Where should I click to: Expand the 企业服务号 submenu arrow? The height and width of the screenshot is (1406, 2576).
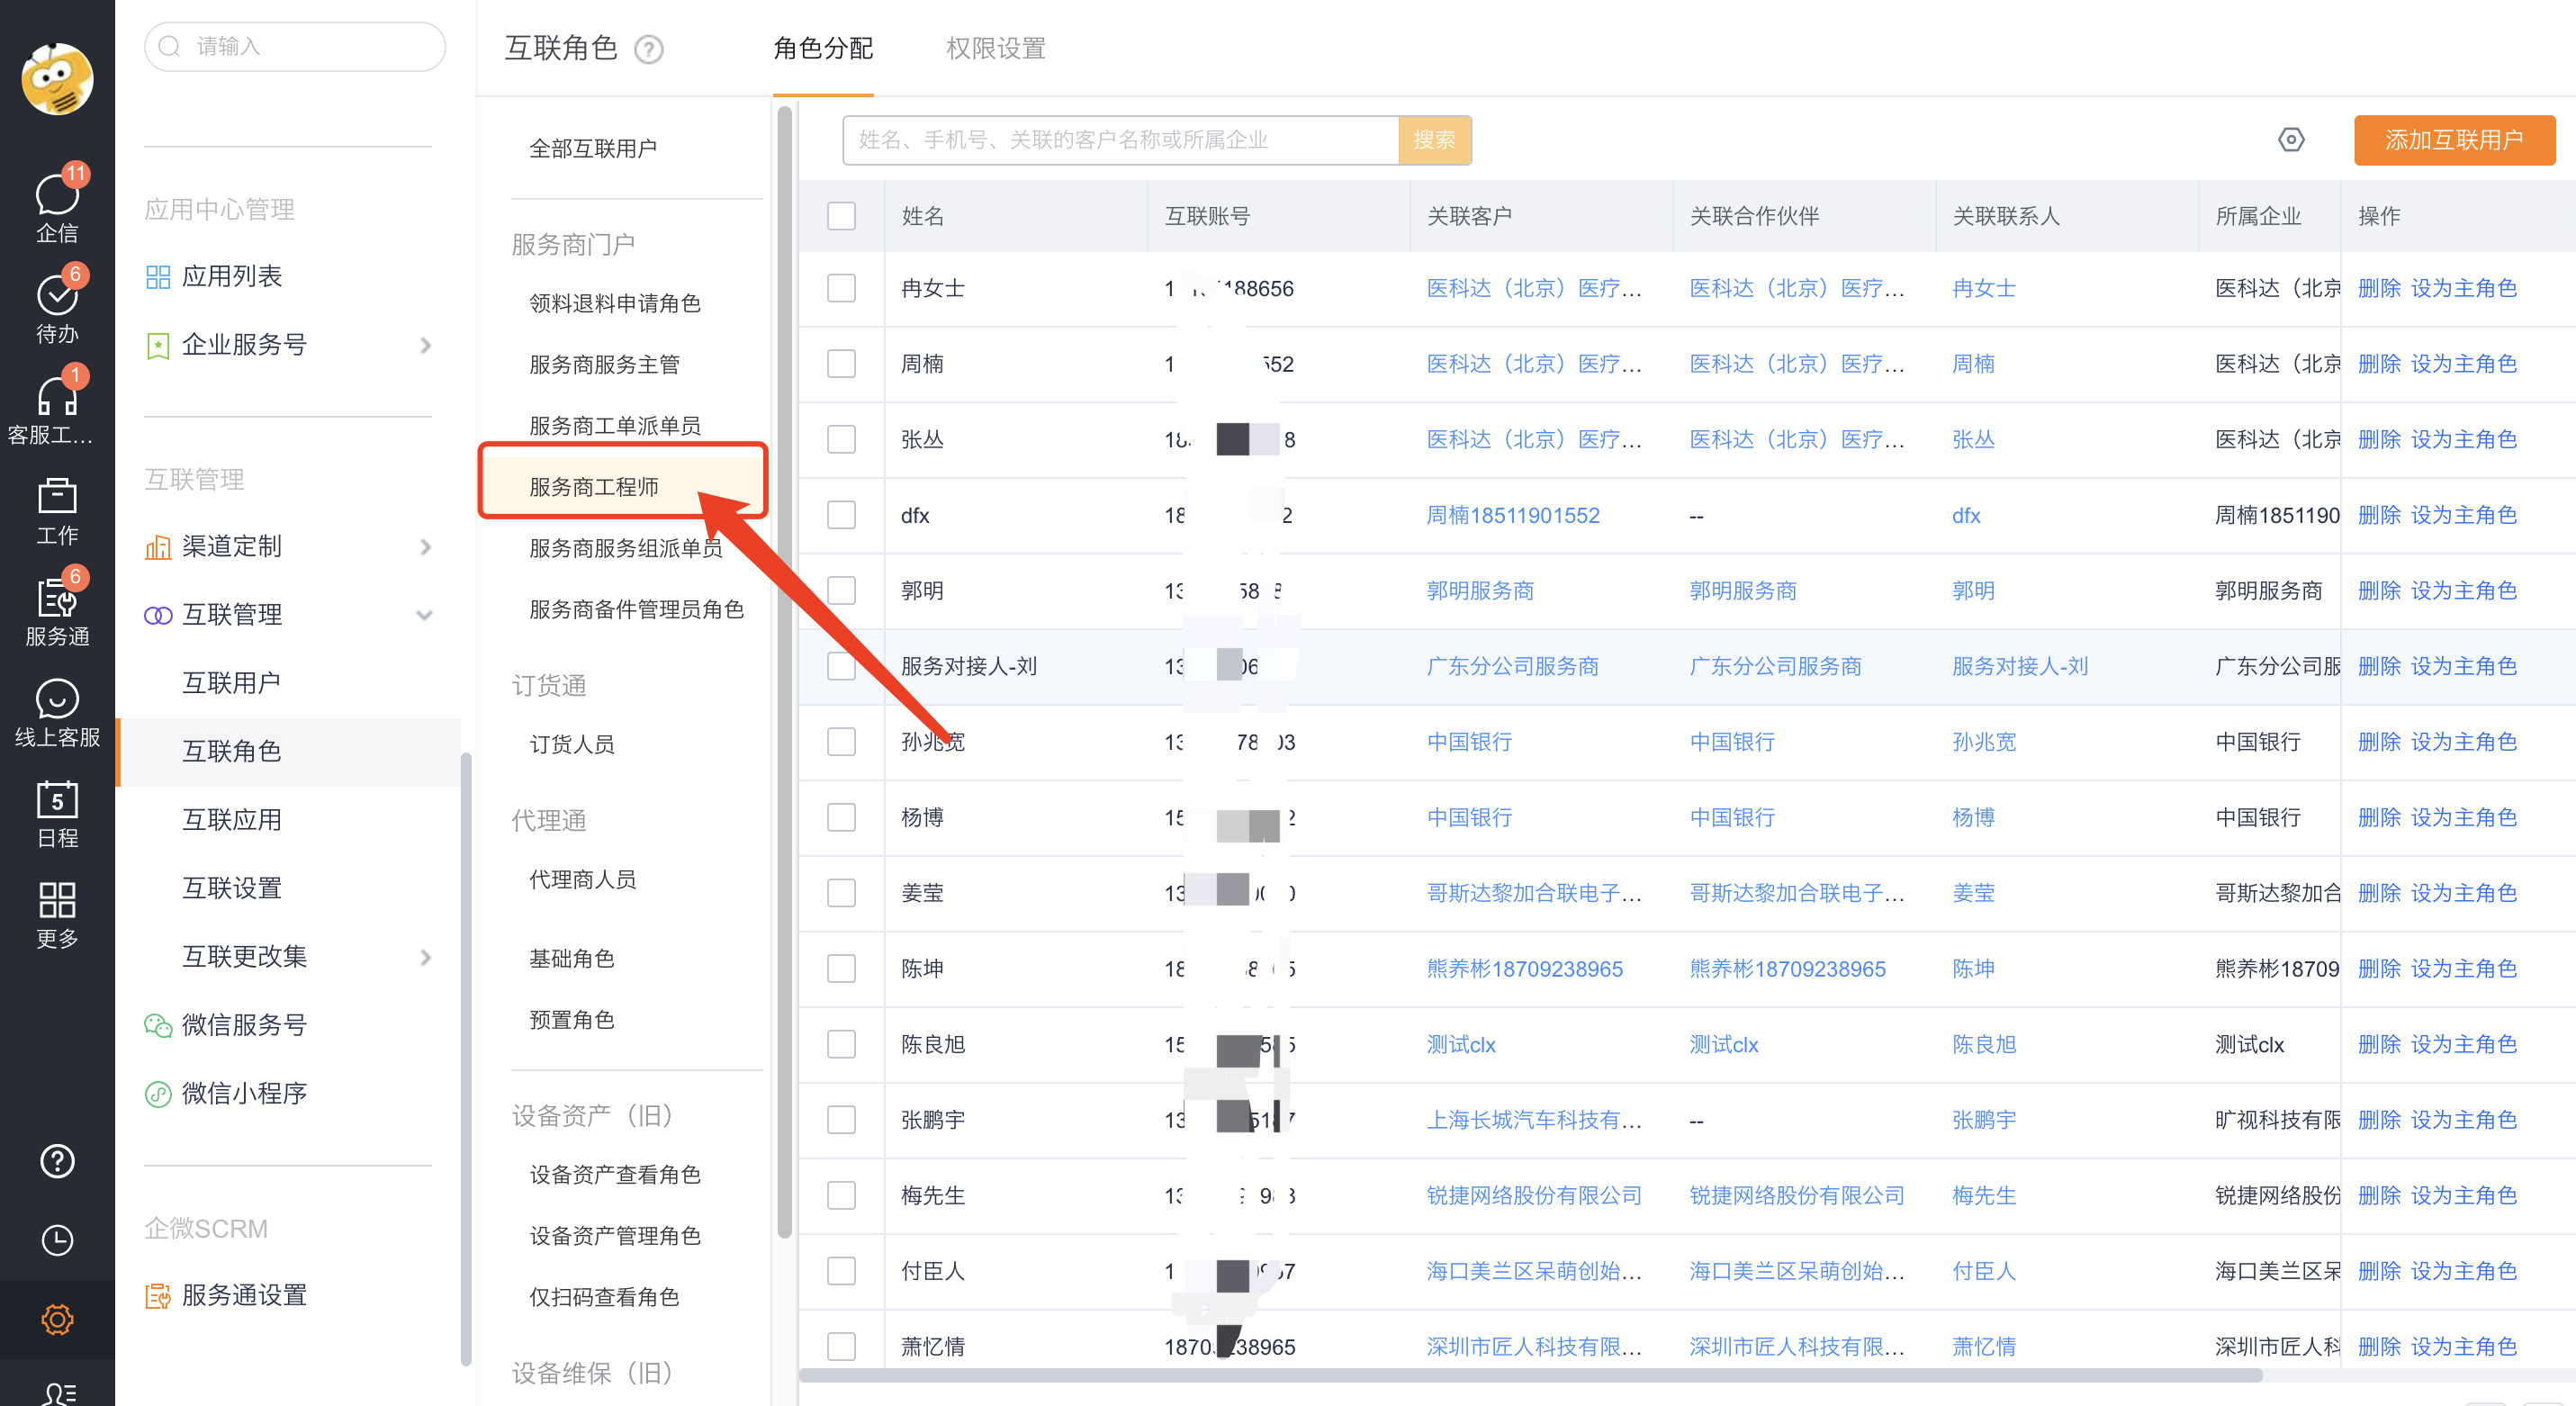(426, 346)
